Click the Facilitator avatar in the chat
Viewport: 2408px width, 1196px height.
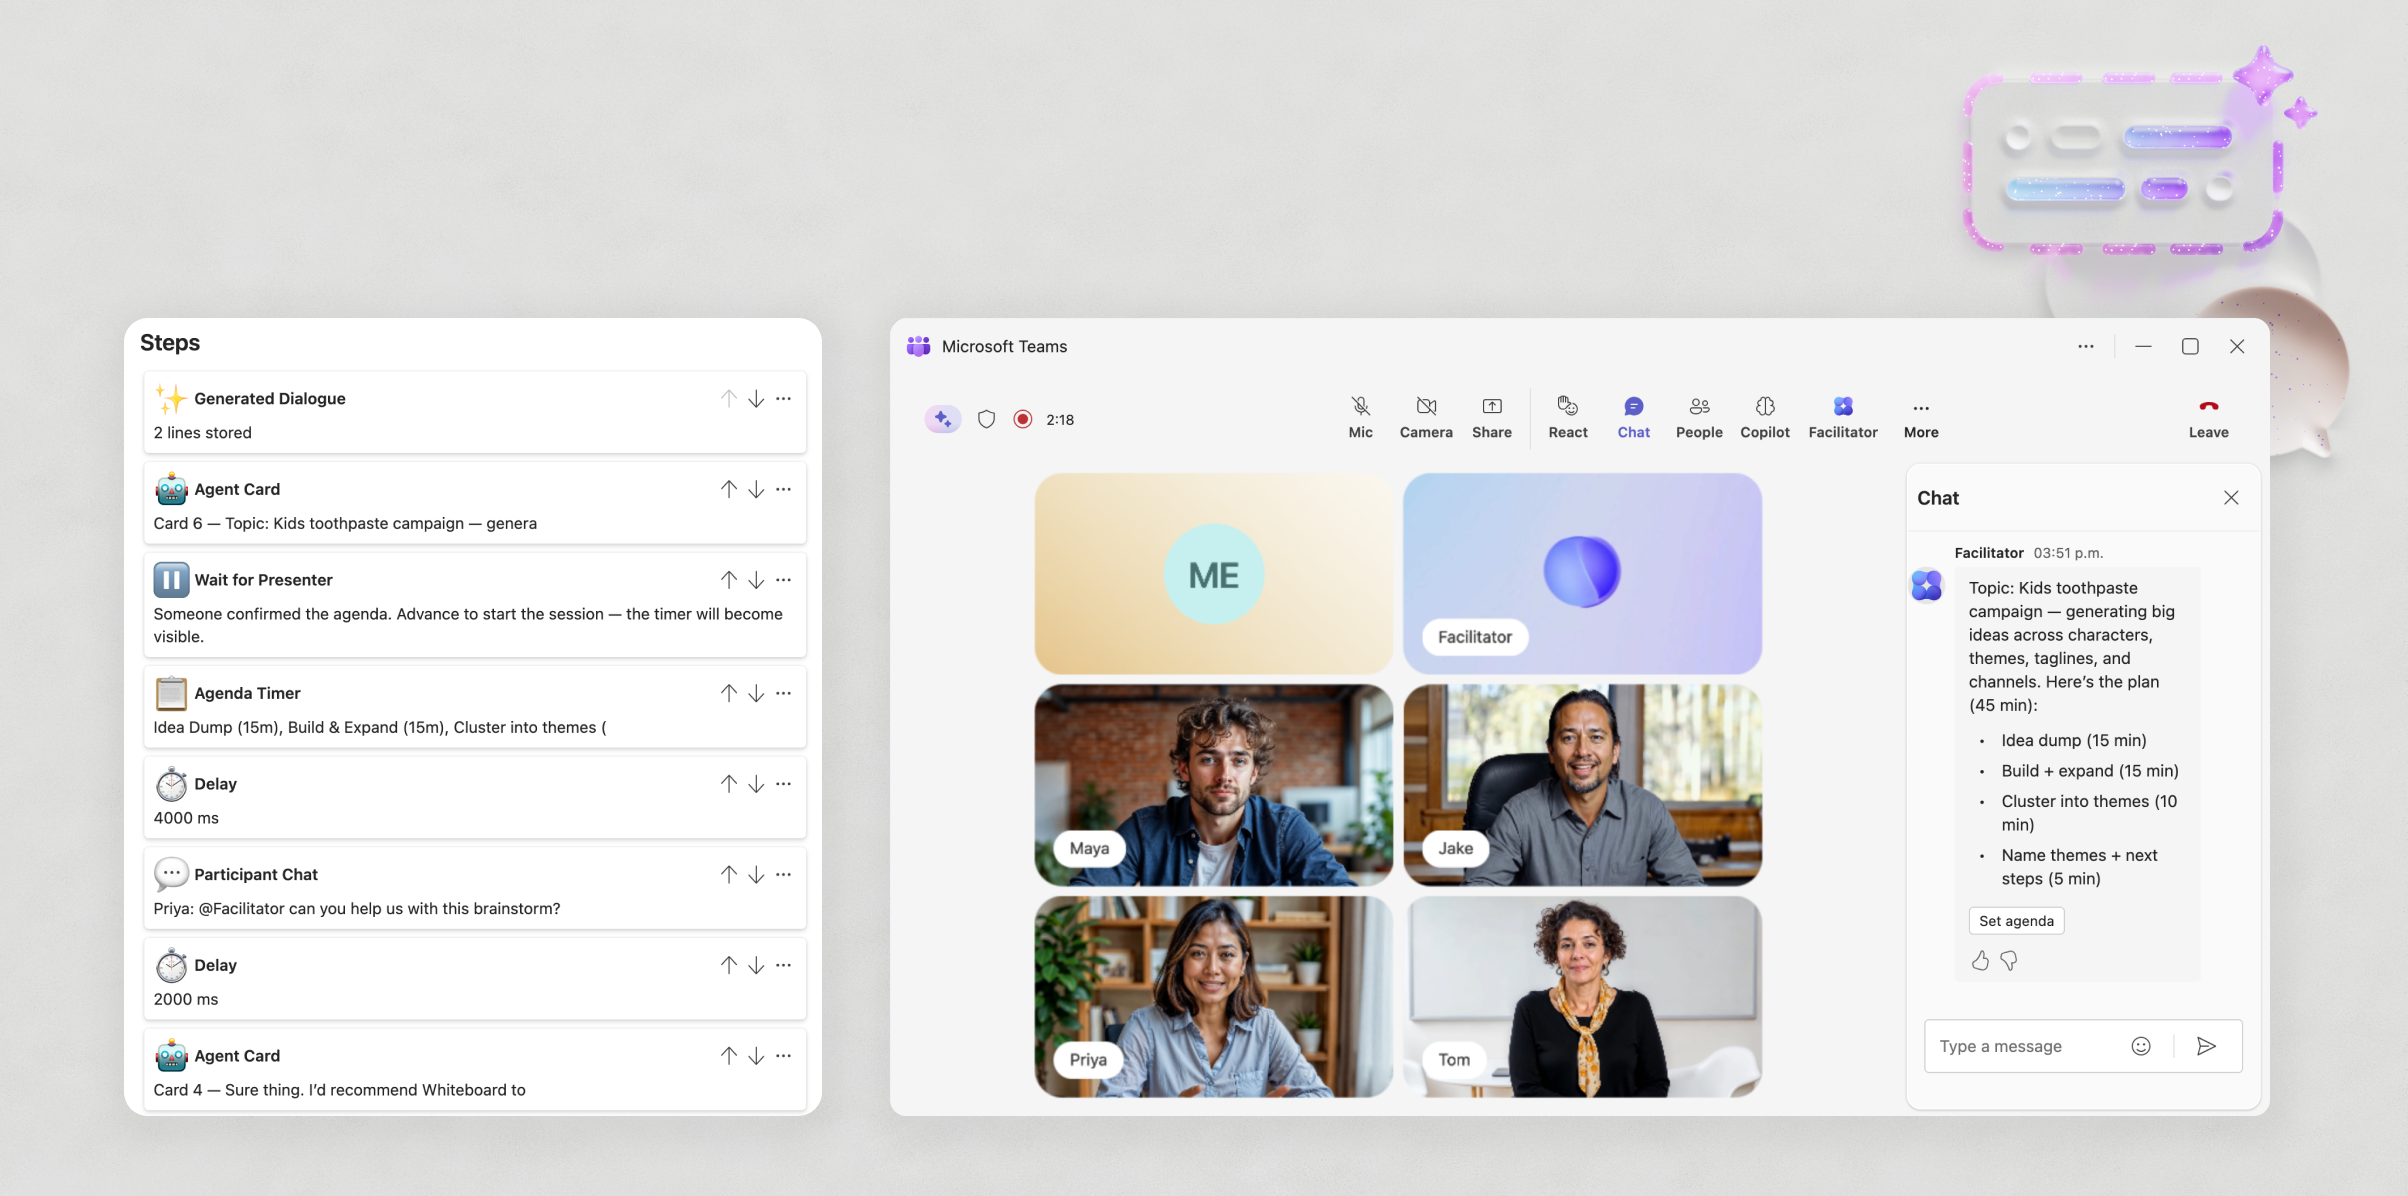point(1927,585)
